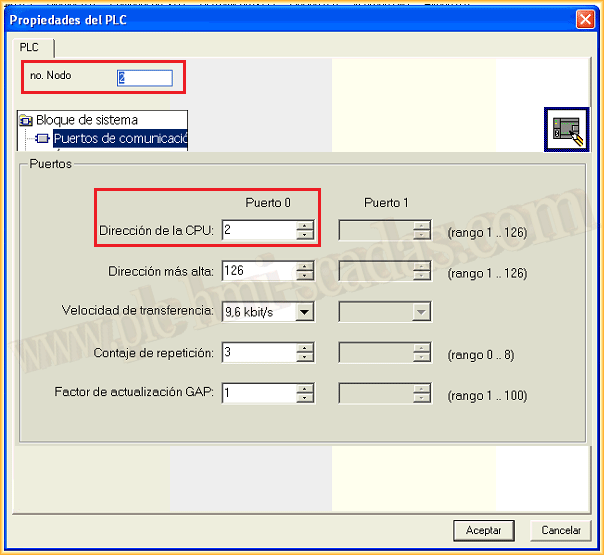
Task: Increase Contaje de repetición value
Action: pos(305,348)
